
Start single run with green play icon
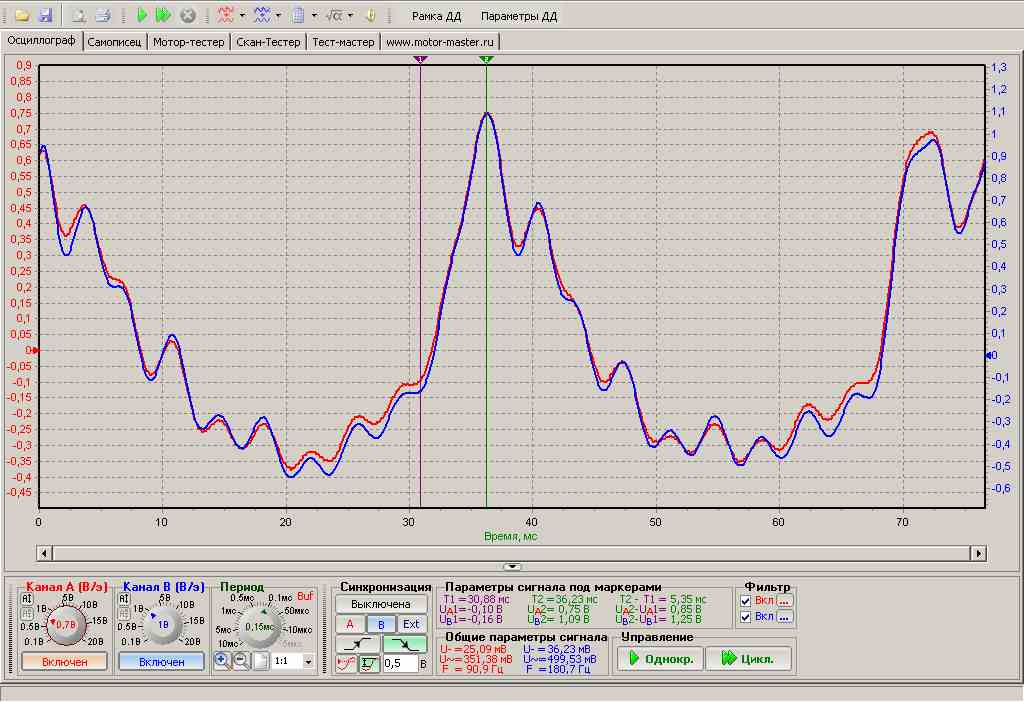click(x=142, y=16)
